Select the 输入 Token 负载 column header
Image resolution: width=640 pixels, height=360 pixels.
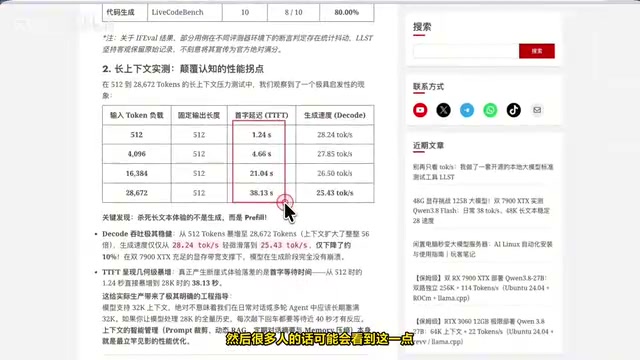(x=137, y=115)
